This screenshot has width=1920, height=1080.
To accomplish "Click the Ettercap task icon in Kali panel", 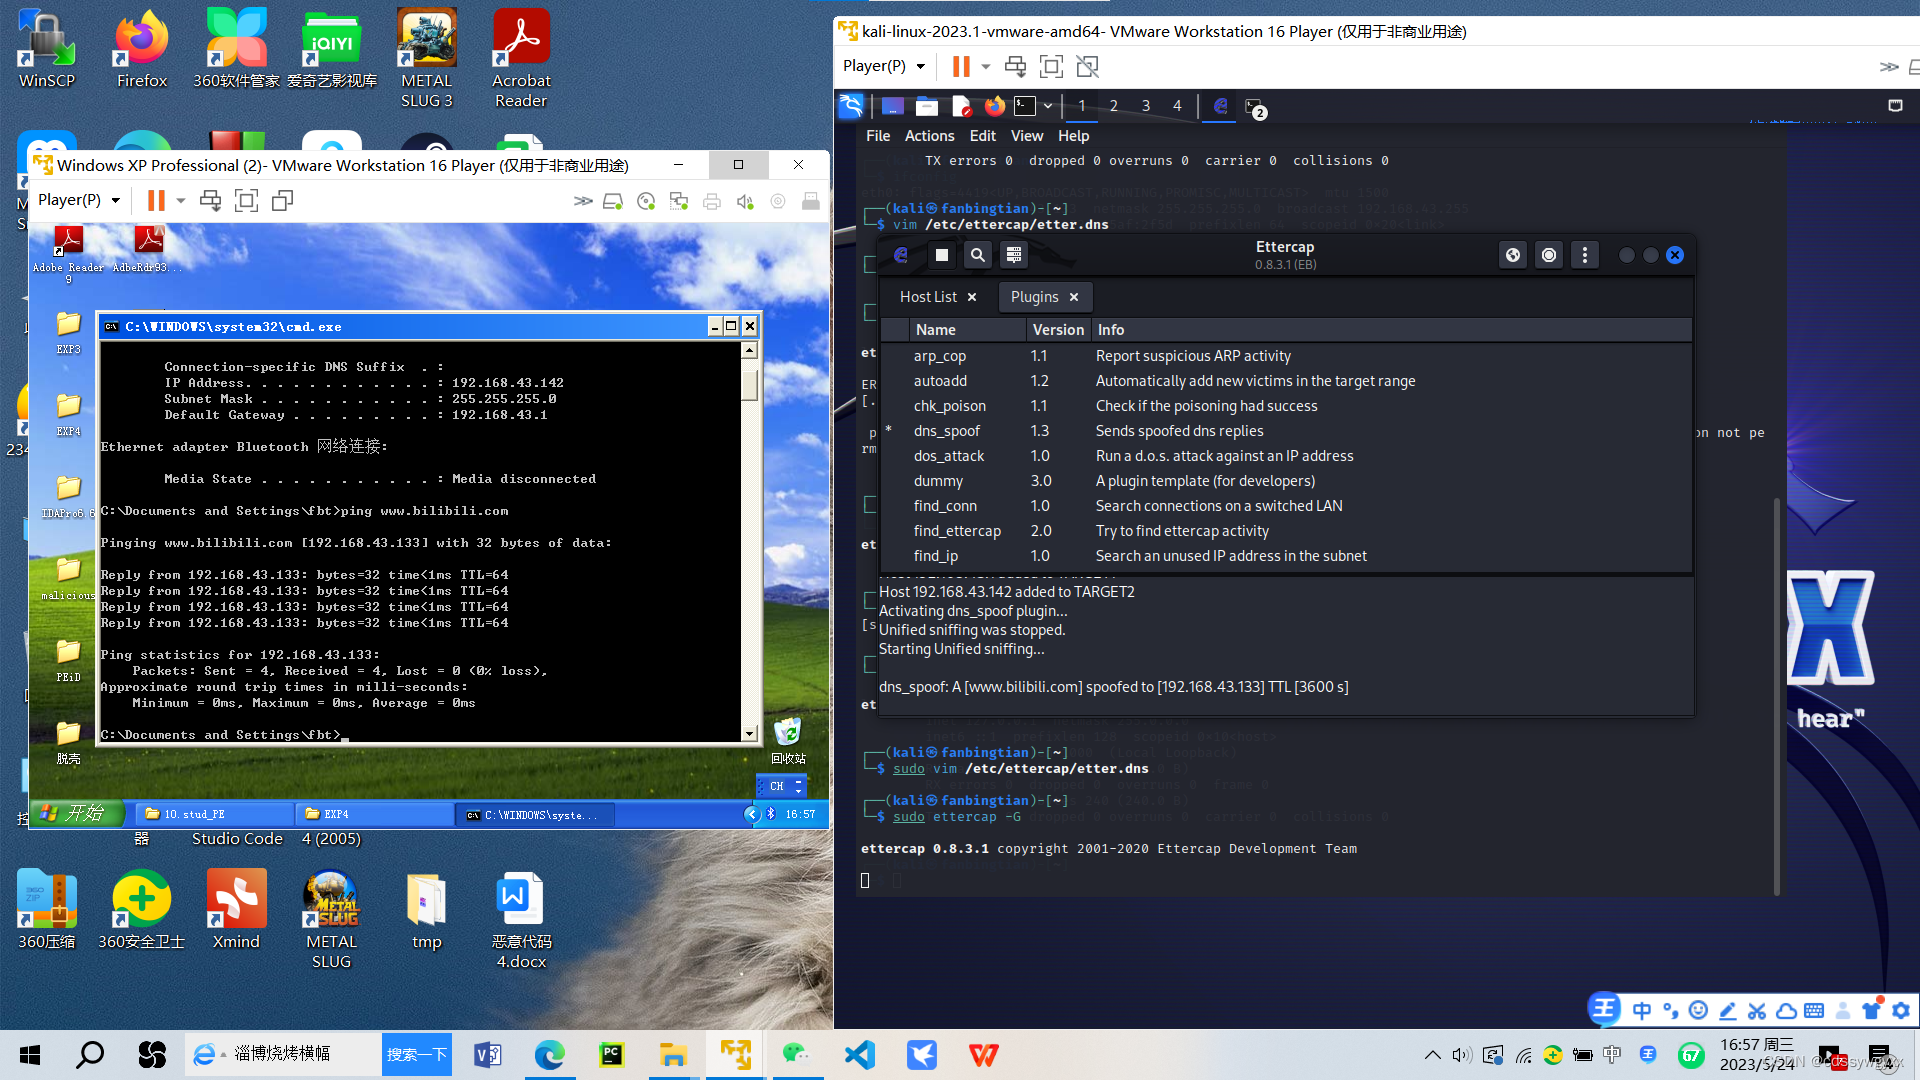I will click(1220, 106).
